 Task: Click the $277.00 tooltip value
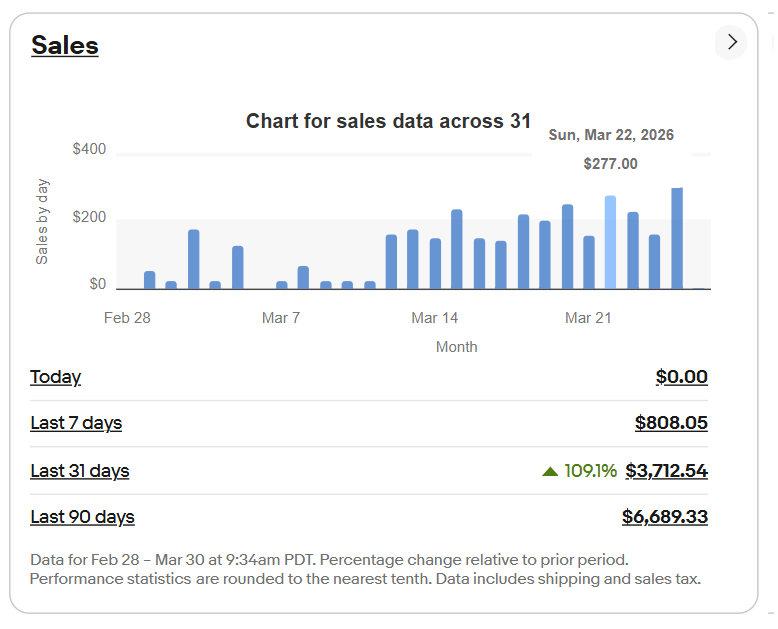[610, 164]
